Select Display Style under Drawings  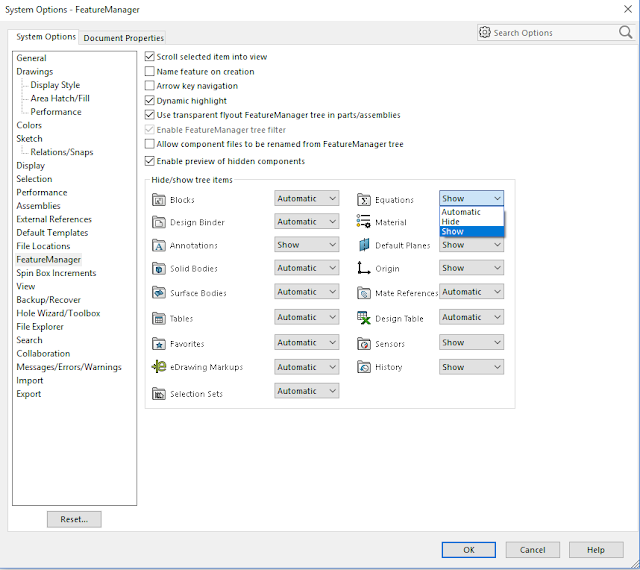point(55,85)
